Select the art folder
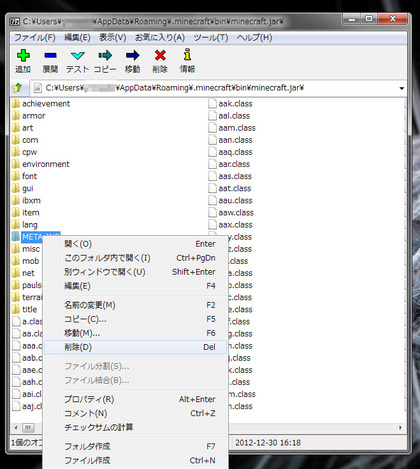This screenshot has width=420, height=469. [22, 128]
